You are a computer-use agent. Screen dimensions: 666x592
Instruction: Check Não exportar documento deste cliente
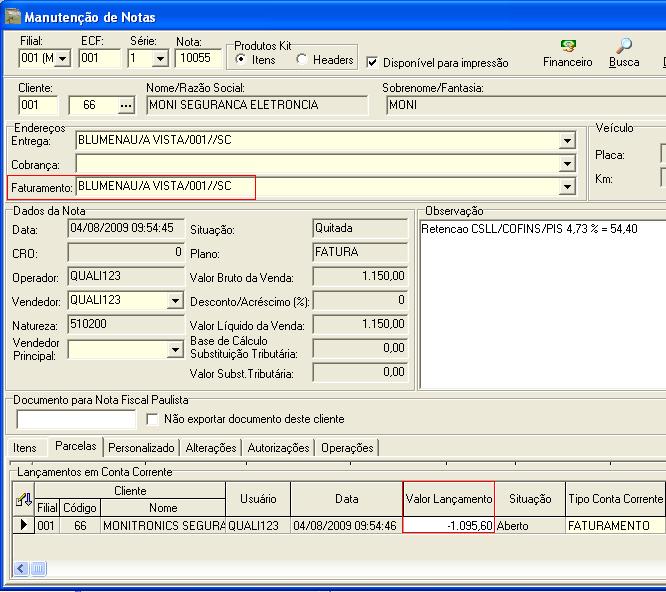click(x=152, y=419)
